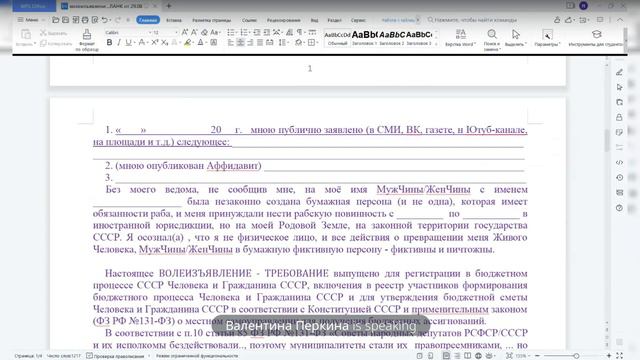Open a new tab with plus button
Screen dimensions: 640x360
[169, 6]
